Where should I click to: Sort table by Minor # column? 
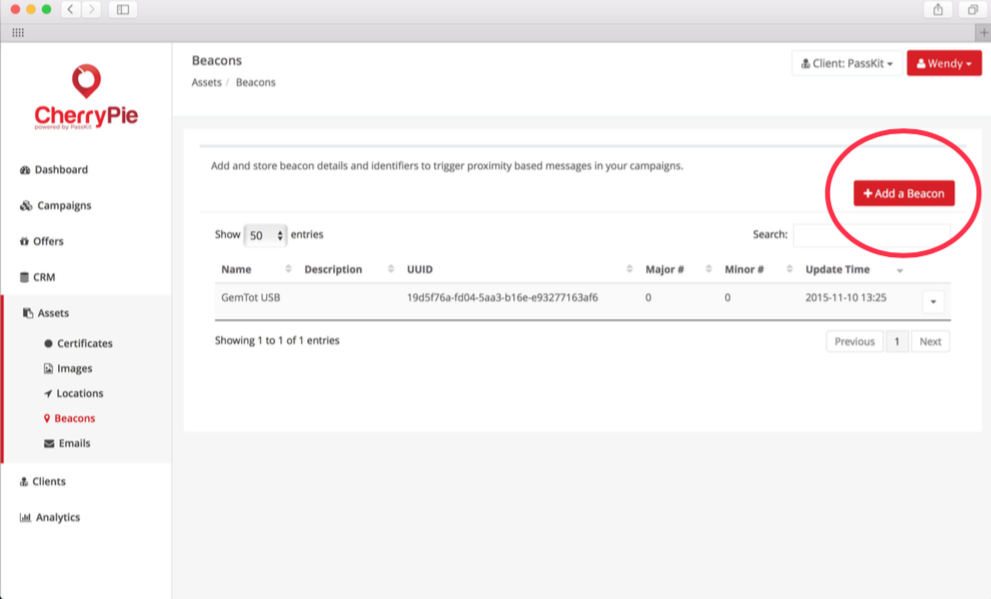pyautogui.click(x=758, y=269)
